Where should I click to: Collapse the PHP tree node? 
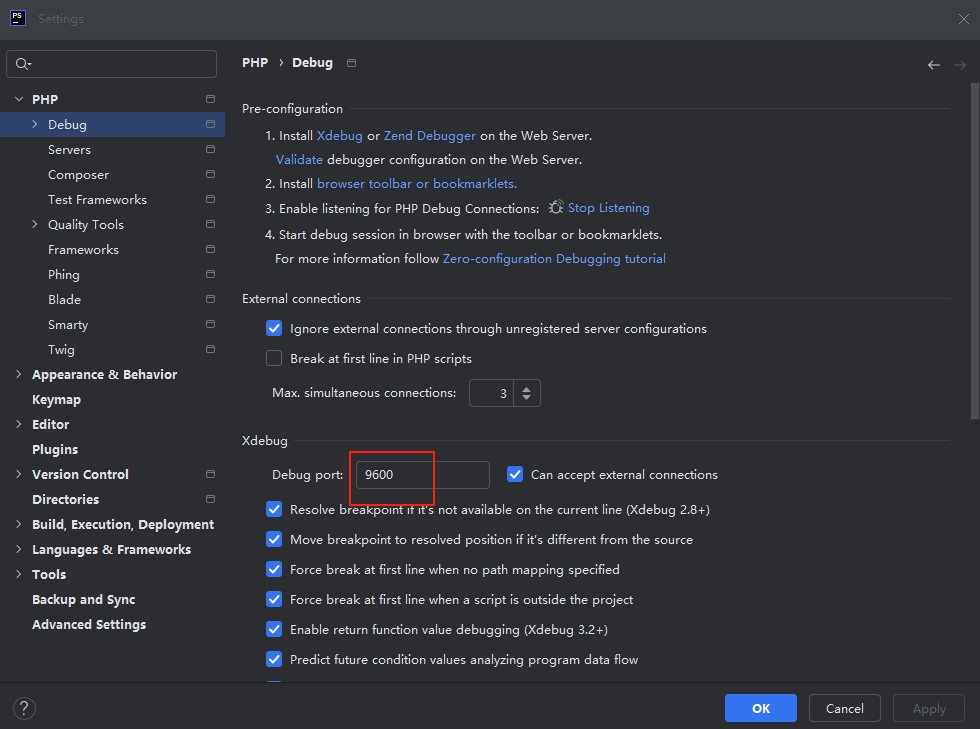(x=19, y=99)
